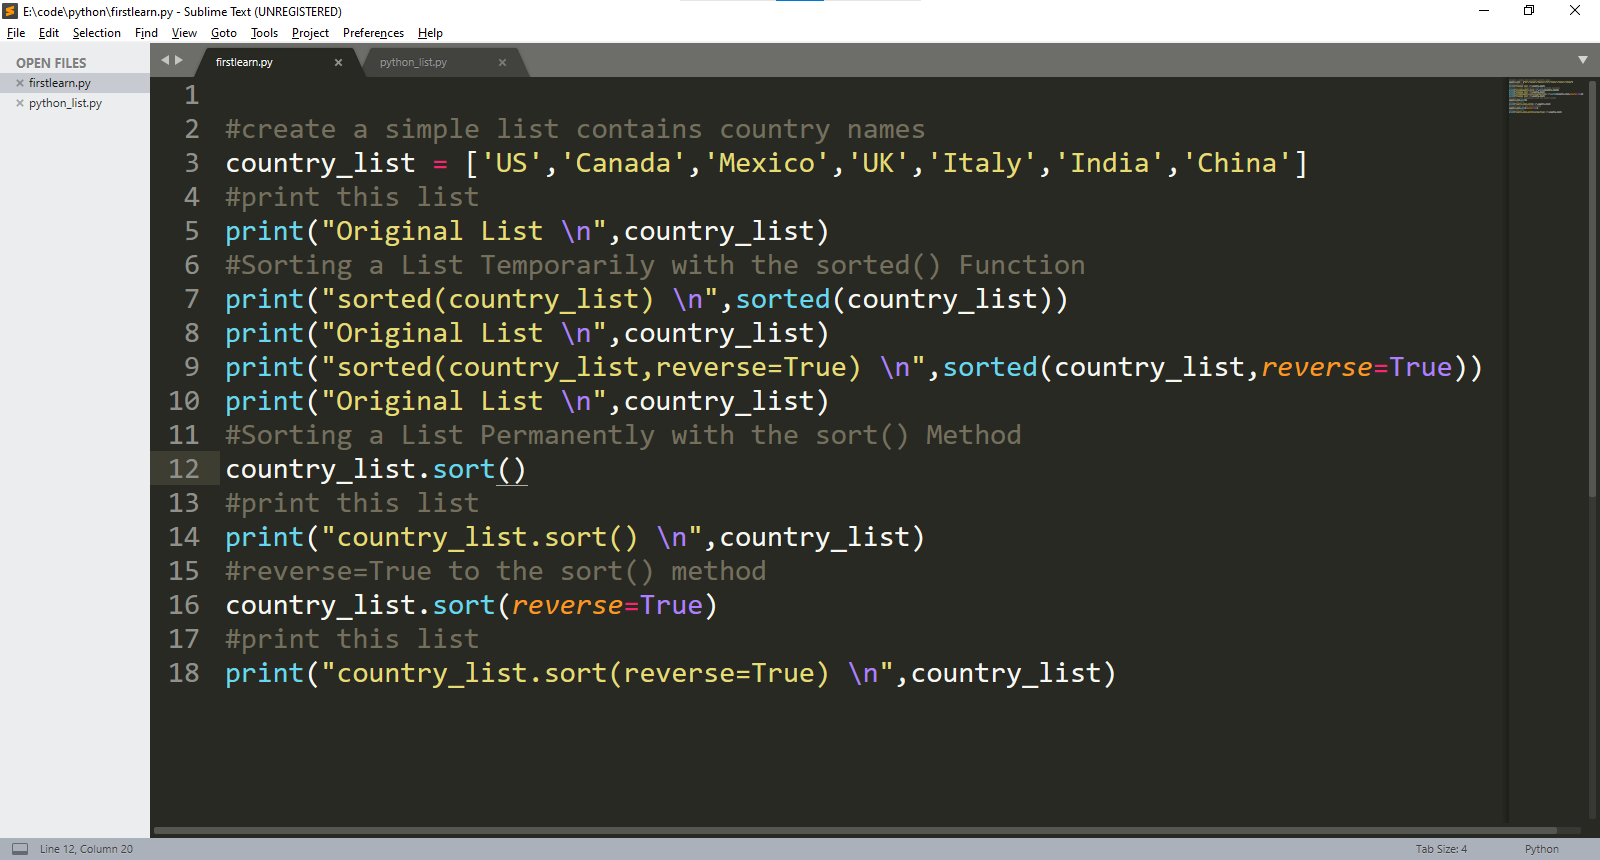Image resolution: width=1600 pixels, height=860 pixels.
Task: Open the View menu
Action: point(184,33)
